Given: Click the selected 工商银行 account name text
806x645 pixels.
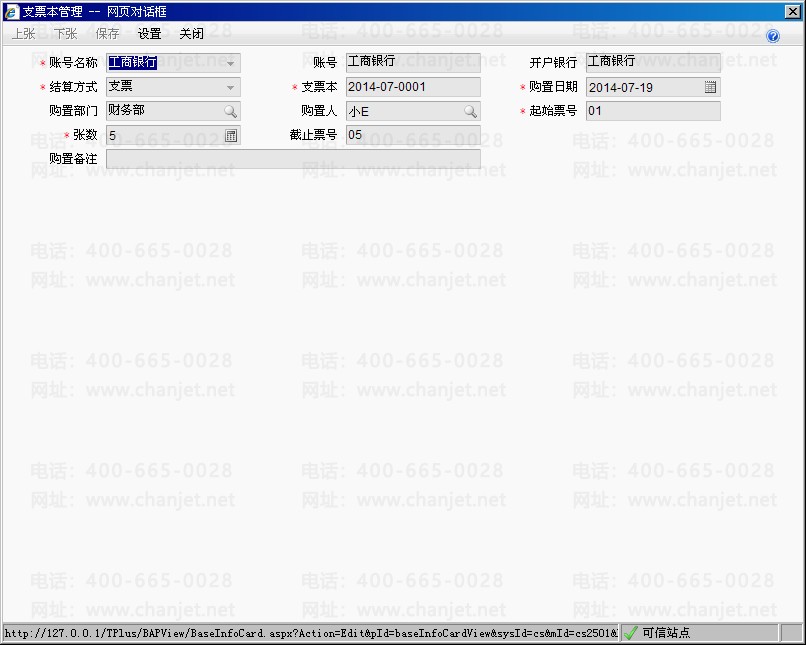Looking at the screenshot, I should point(132,62).
